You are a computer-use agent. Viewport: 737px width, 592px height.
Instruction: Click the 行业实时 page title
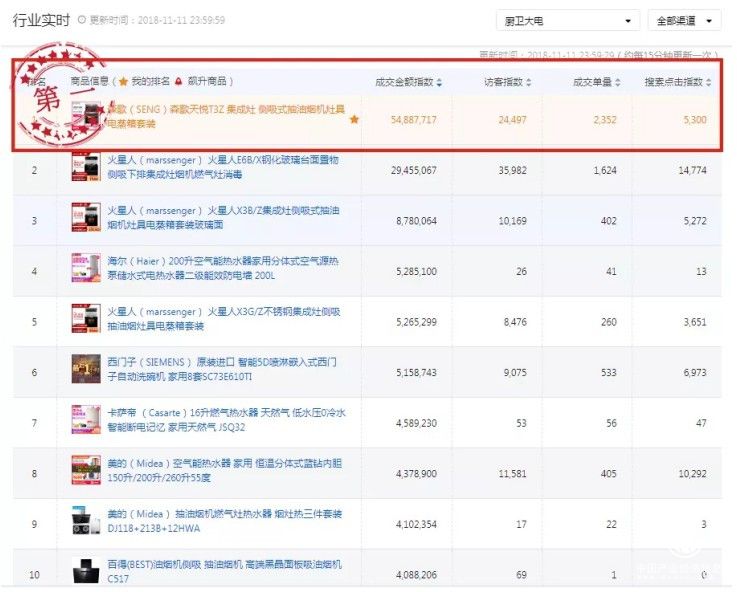point(39,20)
